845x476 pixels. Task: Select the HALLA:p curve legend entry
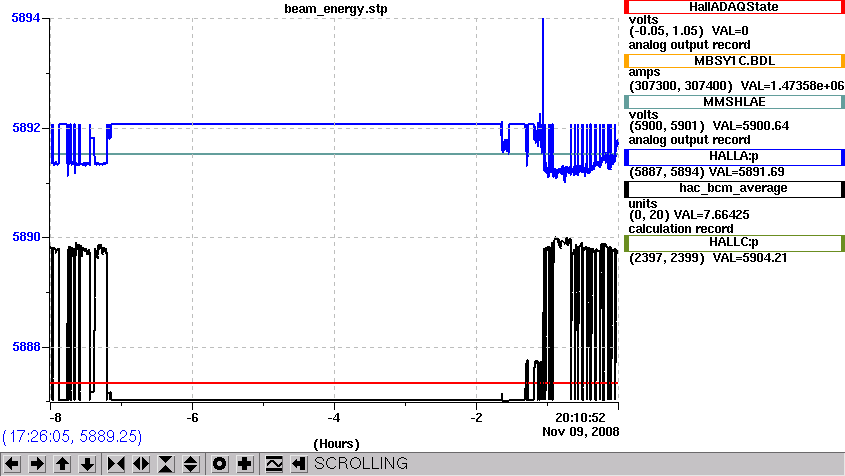tap(734, 157)
